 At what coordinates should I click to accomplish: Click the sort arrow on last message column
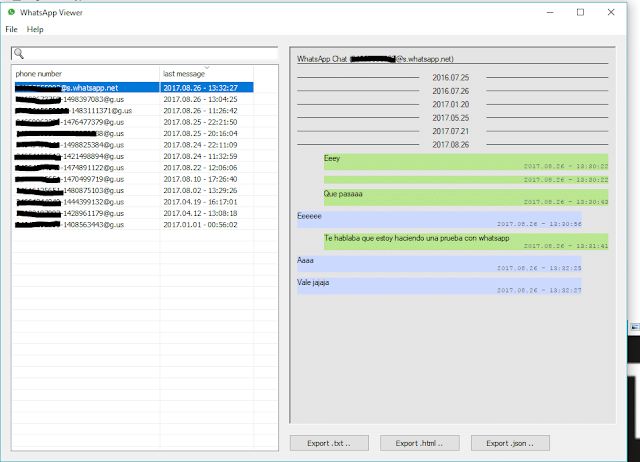point(209,69)
